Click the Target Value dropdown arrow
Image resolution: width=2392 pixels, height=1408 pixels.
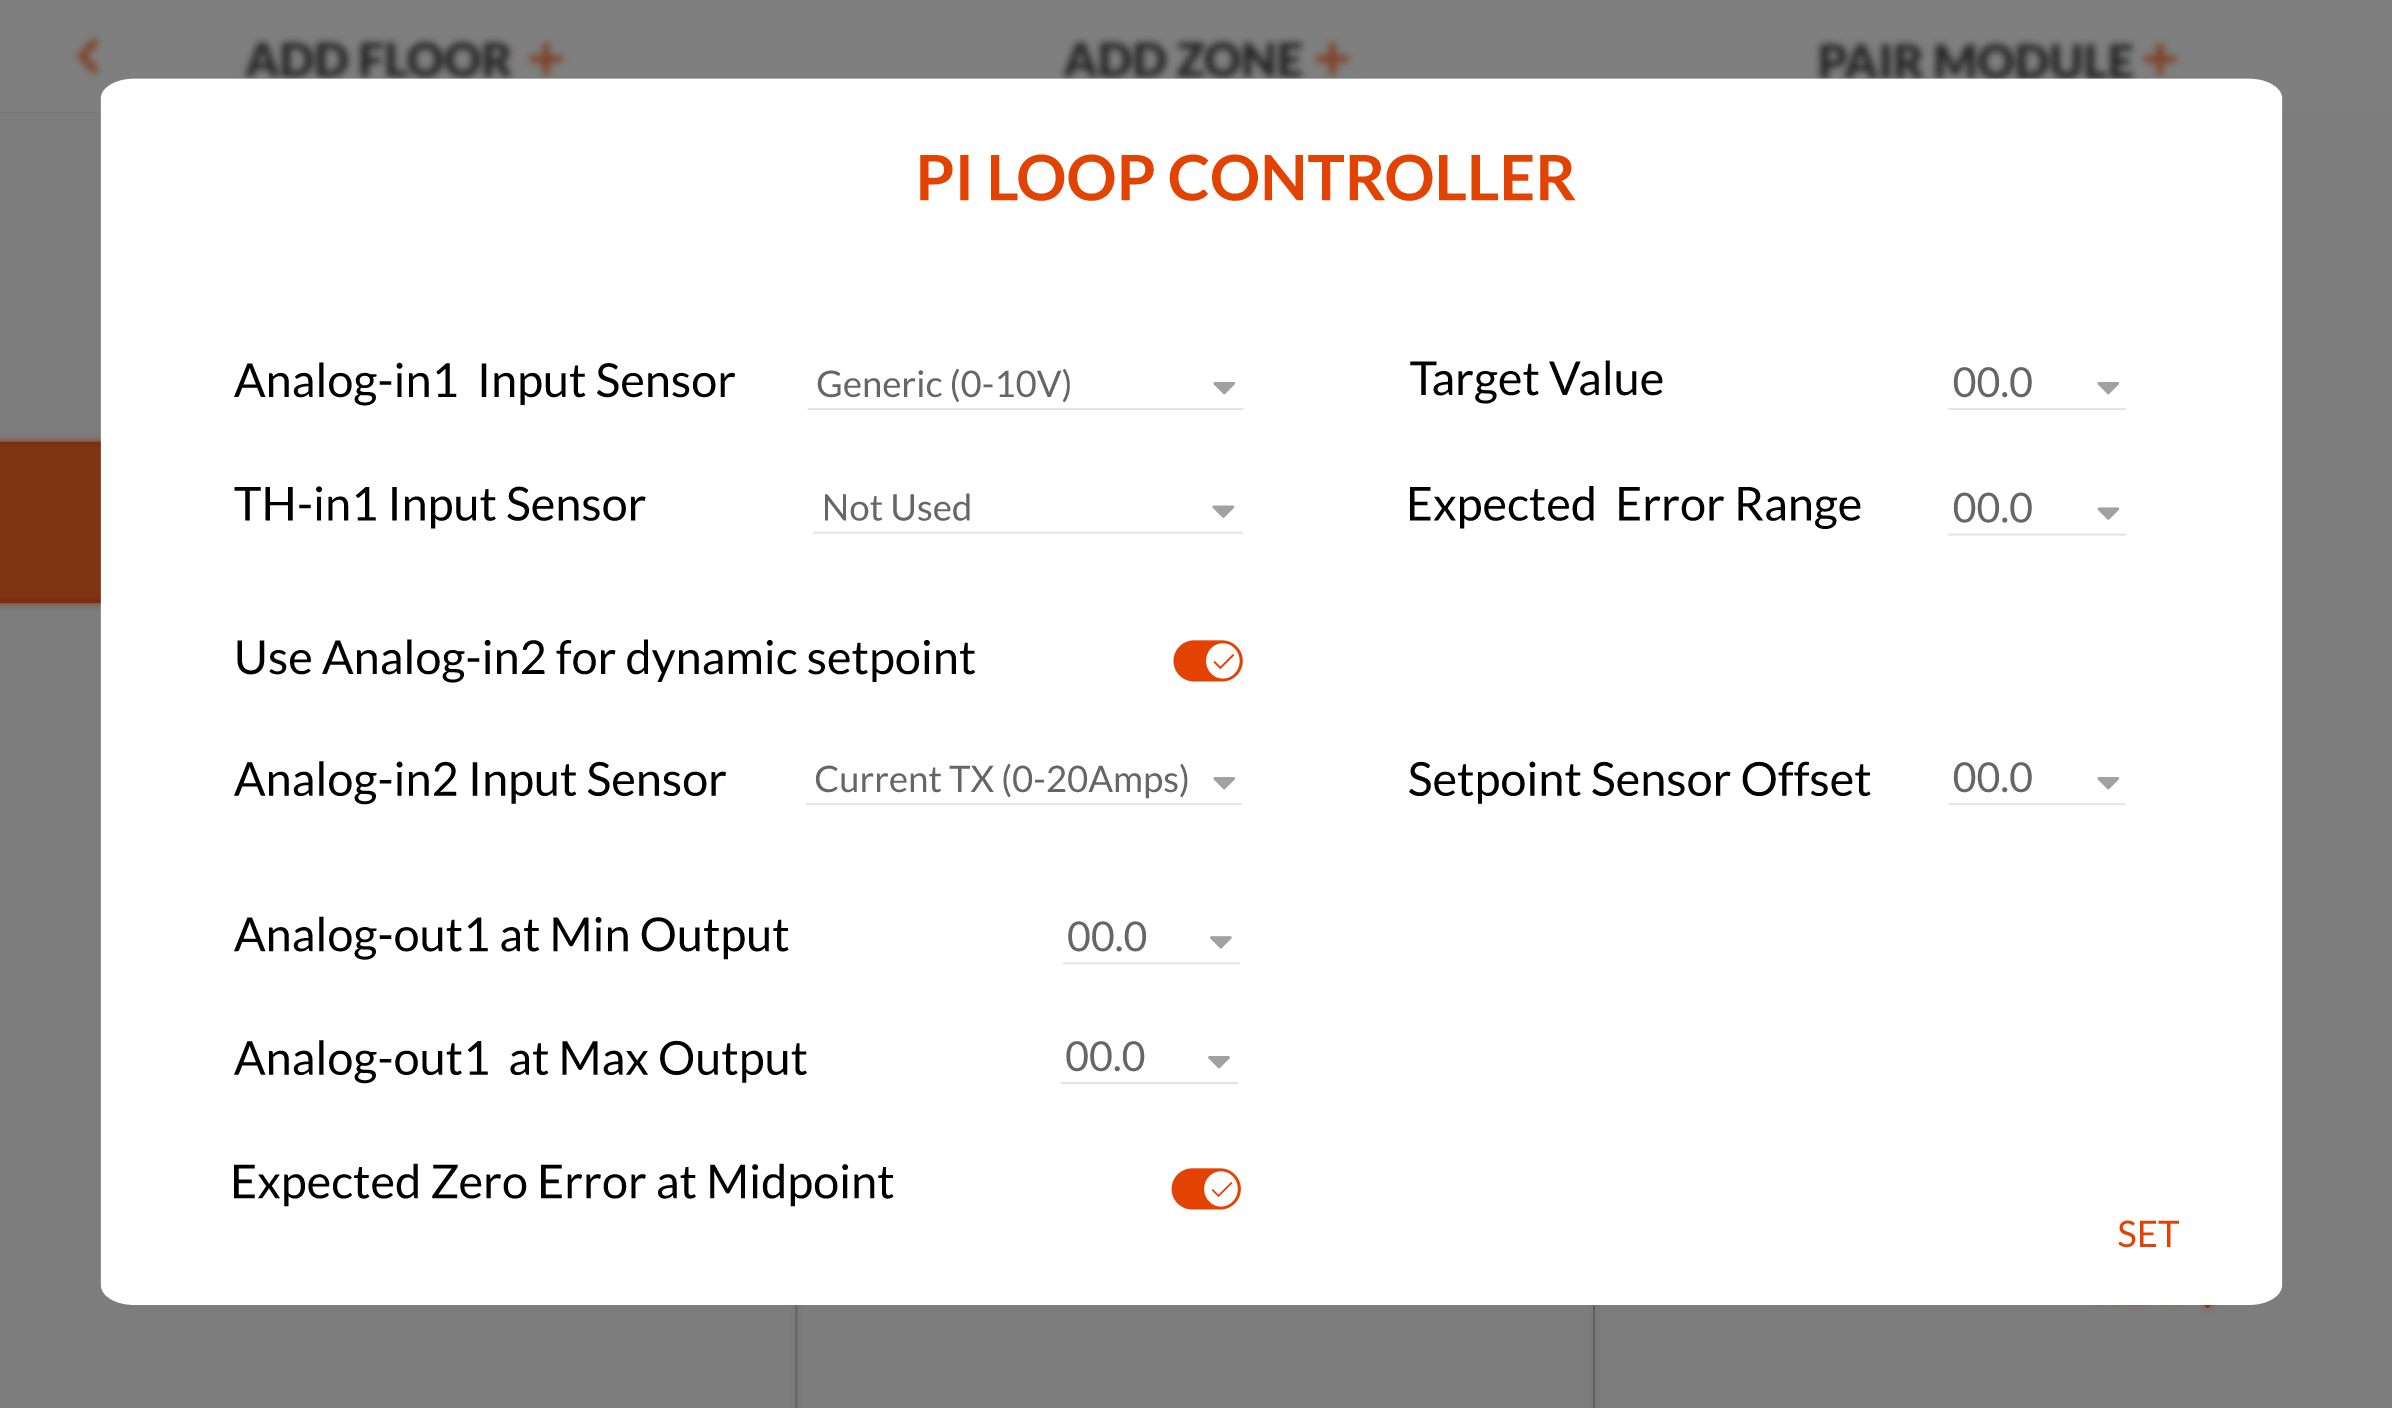pos(2108,388)
